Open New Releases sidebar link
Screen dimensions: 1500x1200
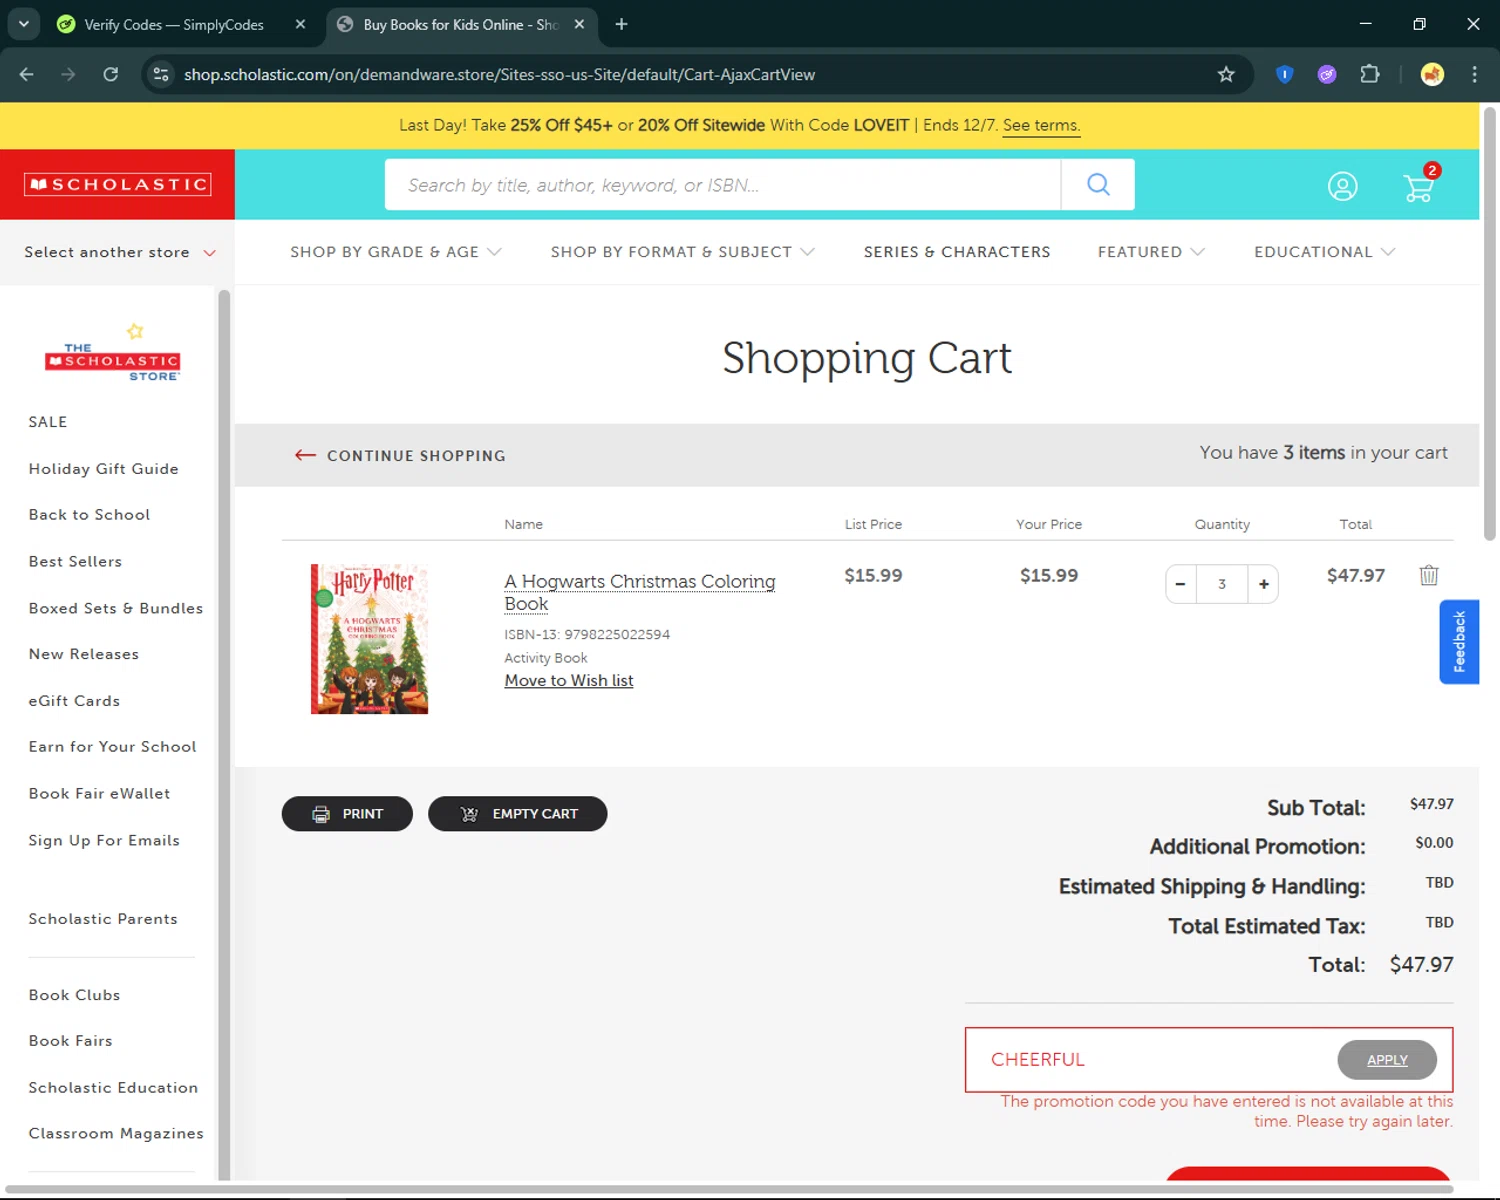click(83, 654)
